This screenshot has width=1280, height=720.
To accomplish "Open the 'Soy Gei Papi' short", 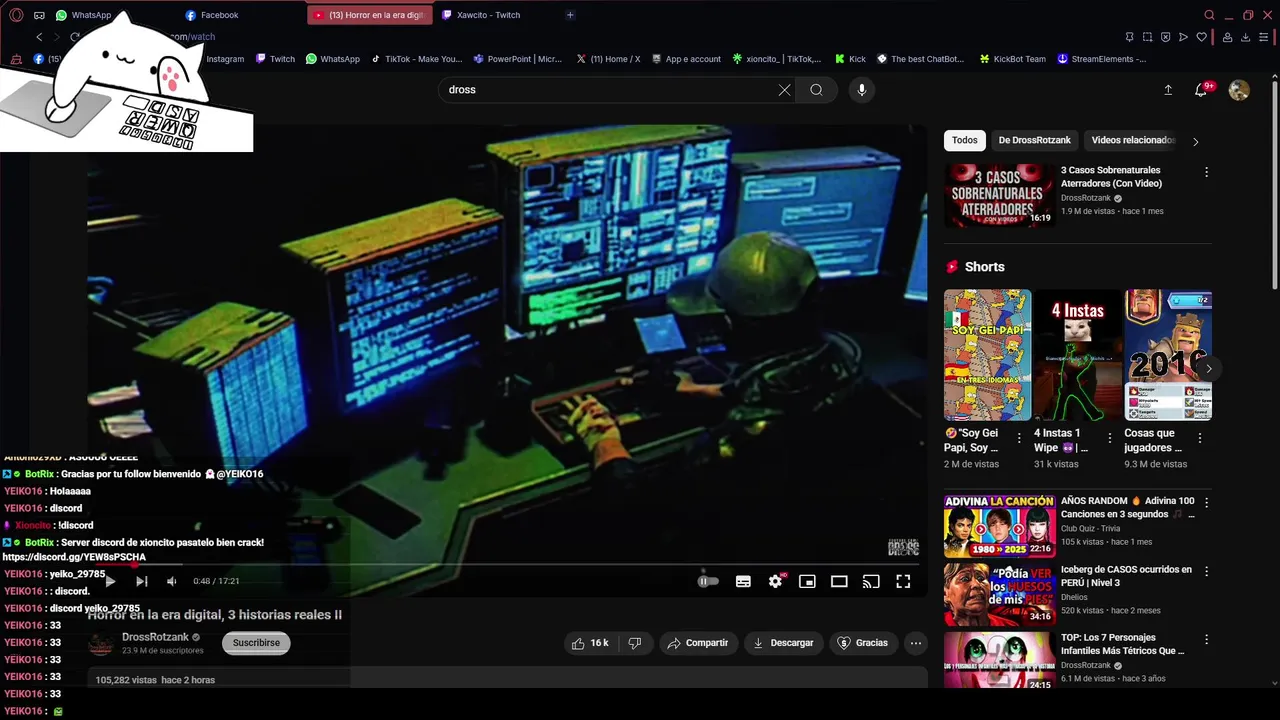I will click(987, 355).
